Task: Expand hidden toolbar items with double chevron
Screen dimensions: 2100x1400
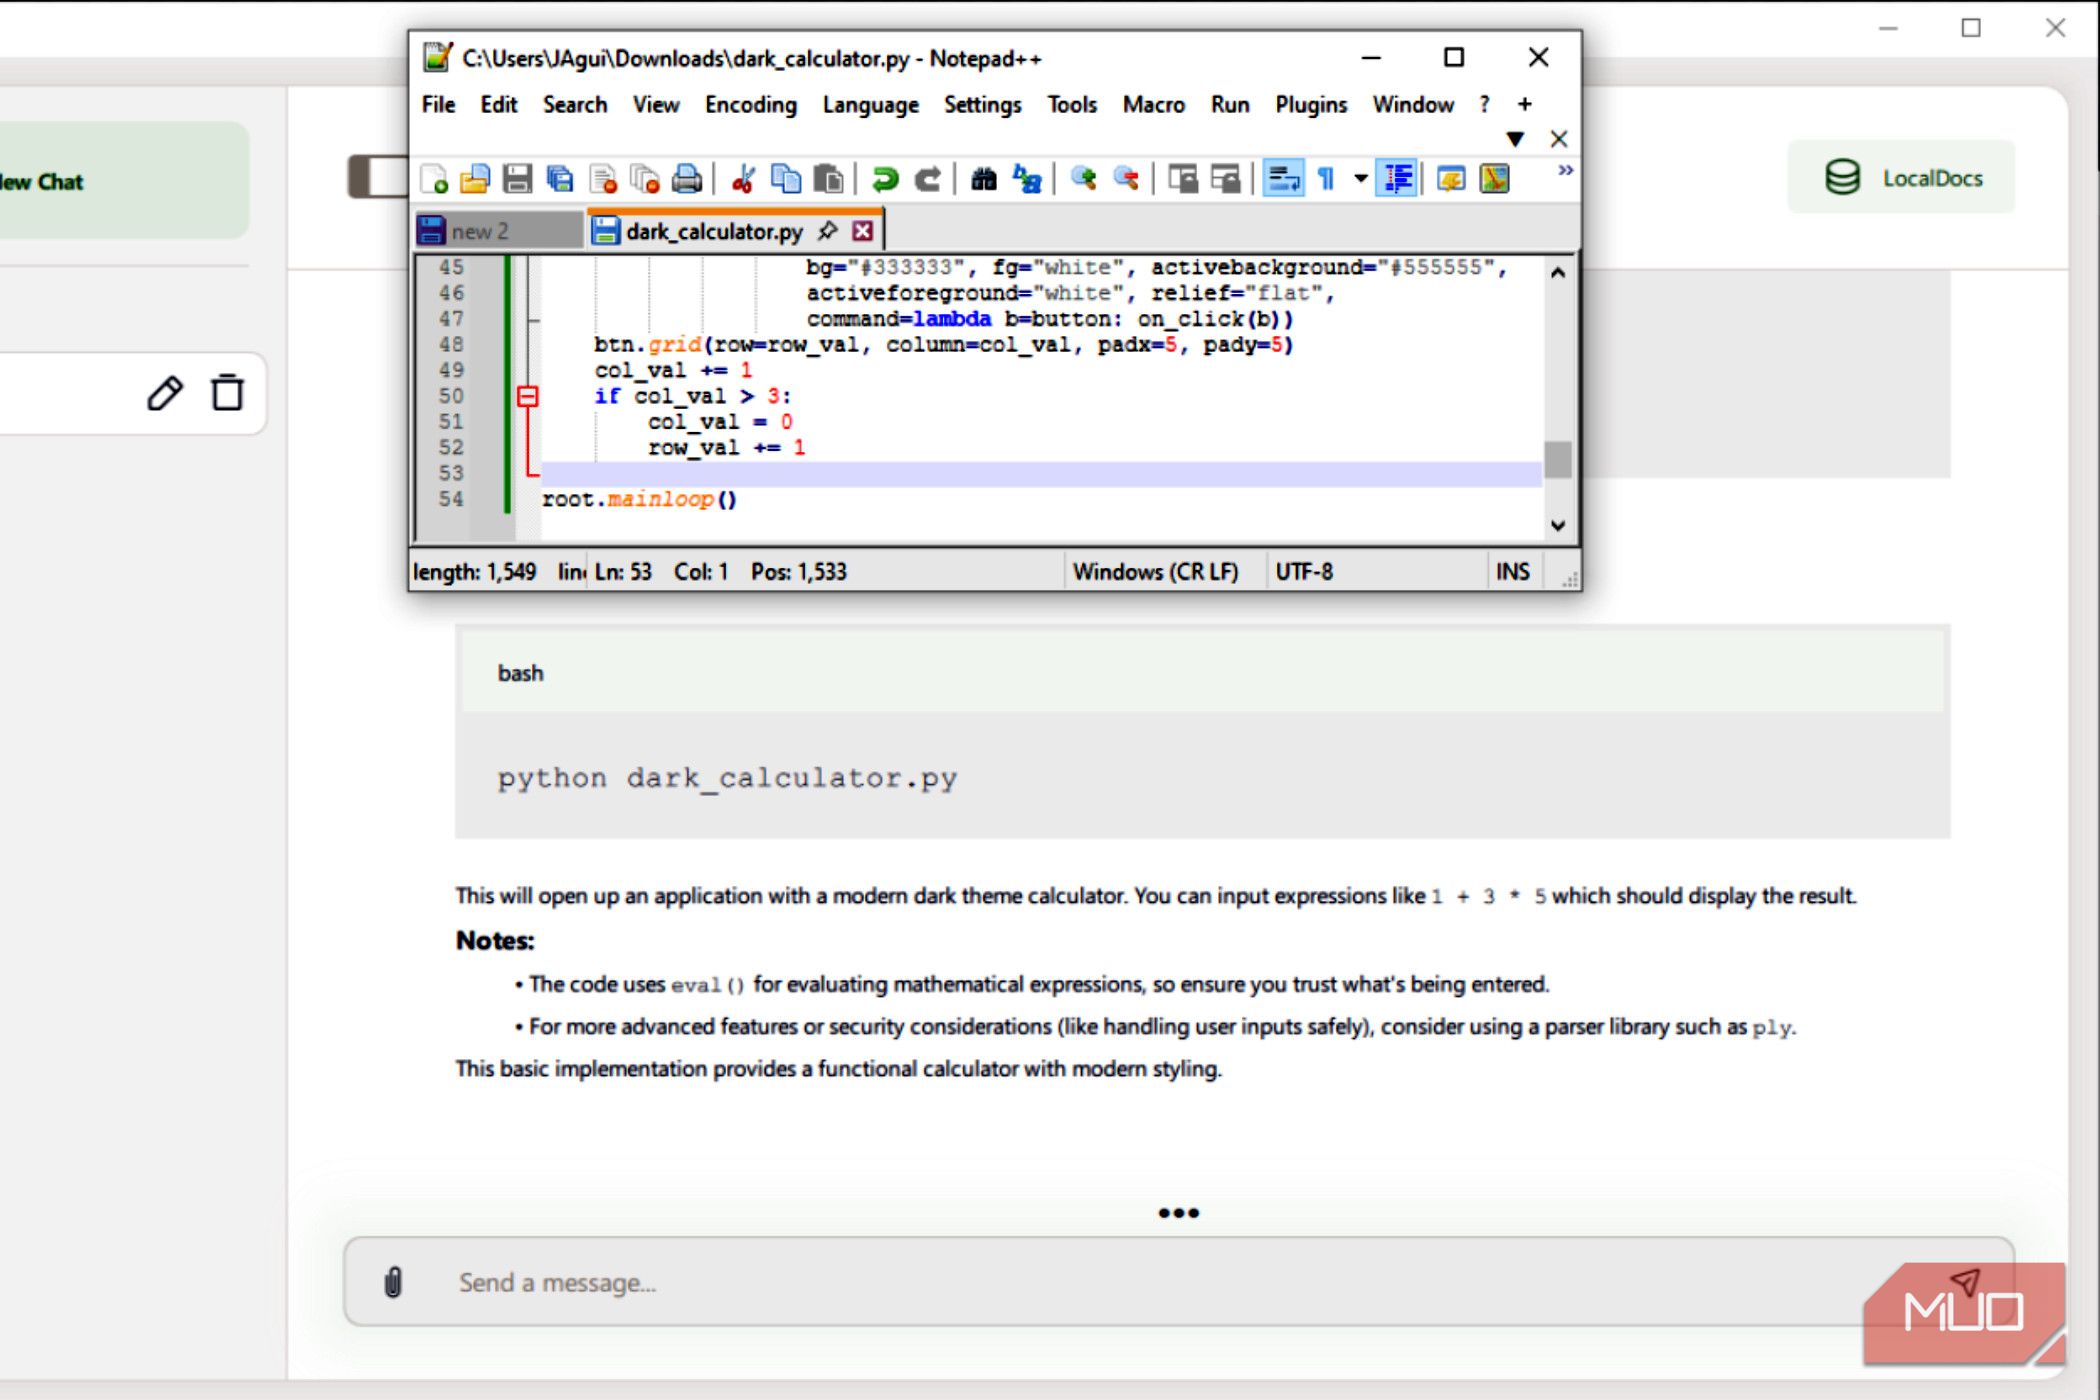Action: coord(1565,171)
